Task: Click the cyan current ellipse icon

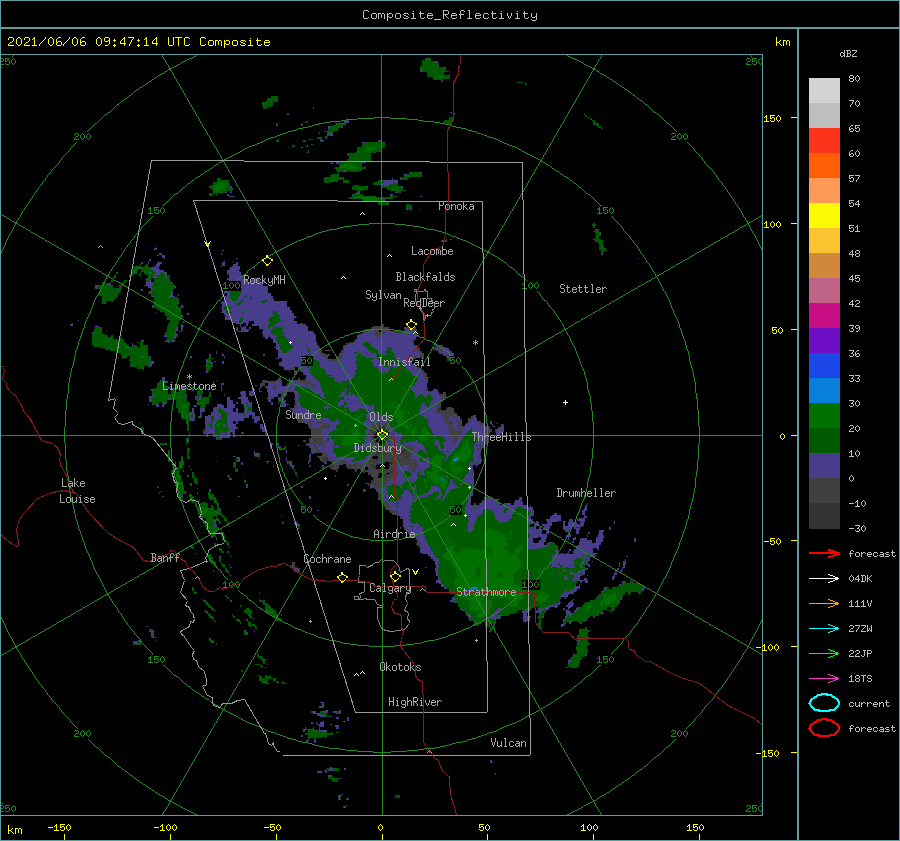Action: point(824,703)
